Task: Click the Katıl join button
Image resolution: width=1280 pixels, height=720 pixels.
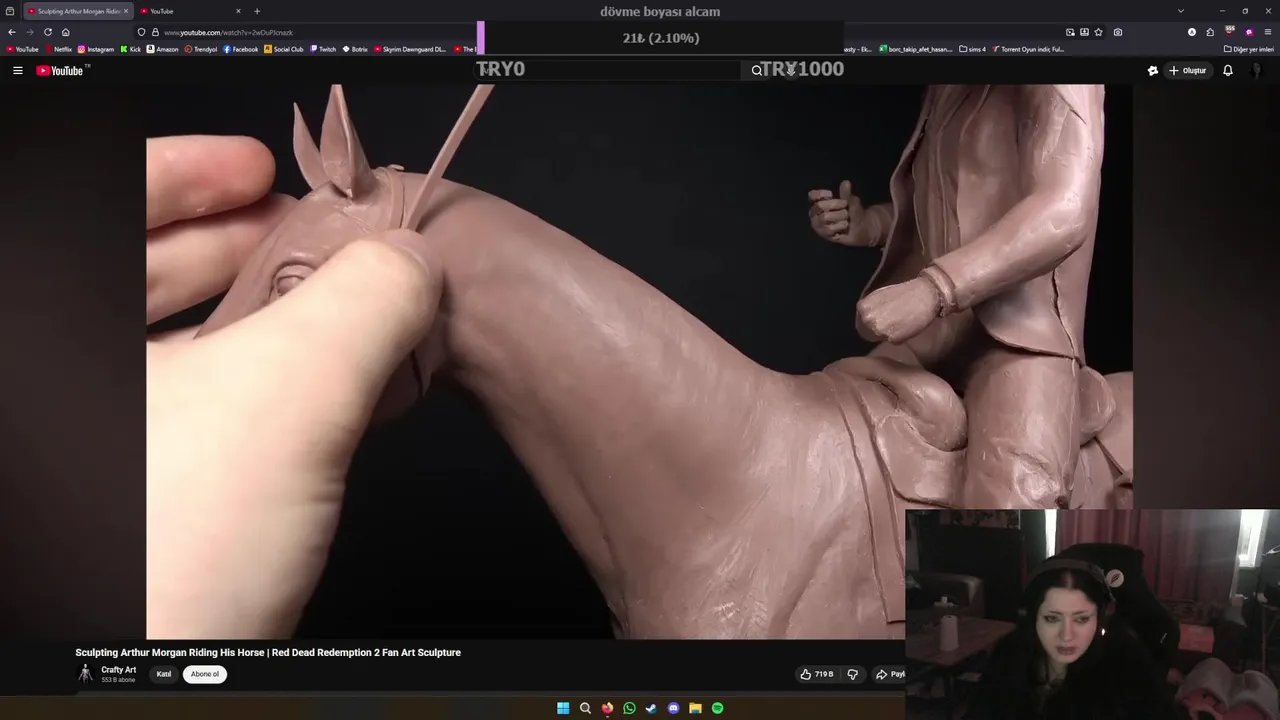Action: tap(164, 674)
